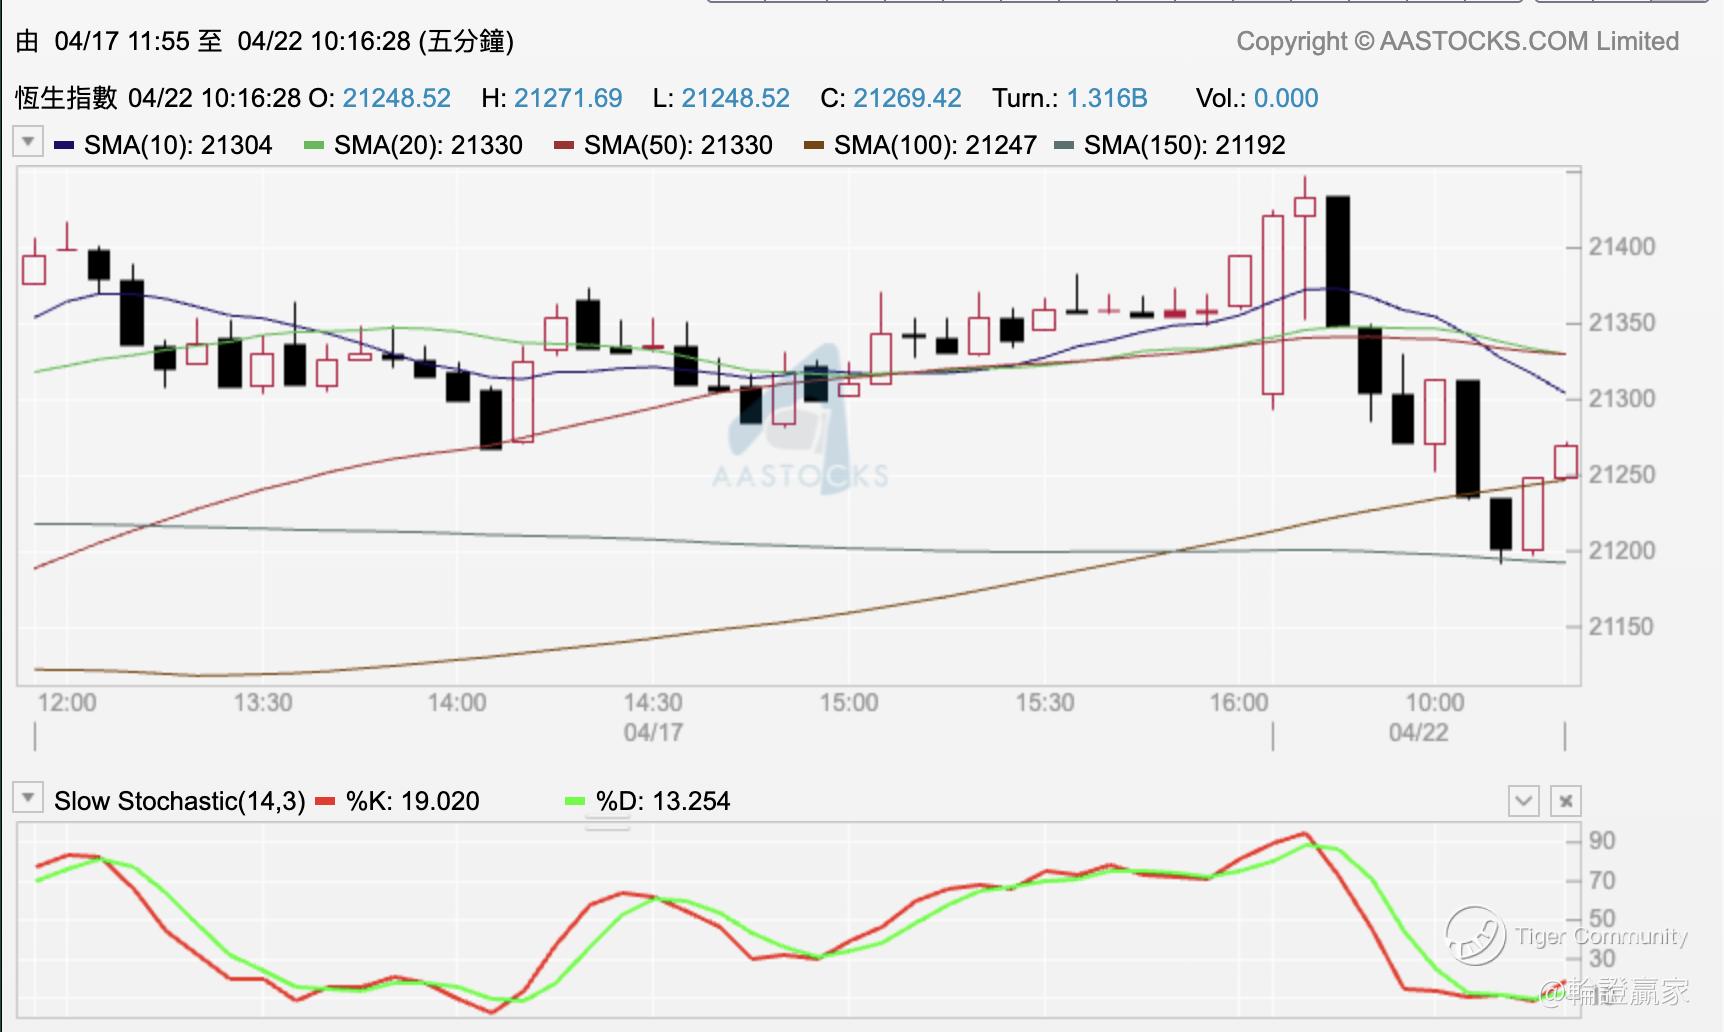Select the SMA(50): 21330 legend label
Image resolution: width=1724 pixels, height=1032 pixels.
(678, 145)
